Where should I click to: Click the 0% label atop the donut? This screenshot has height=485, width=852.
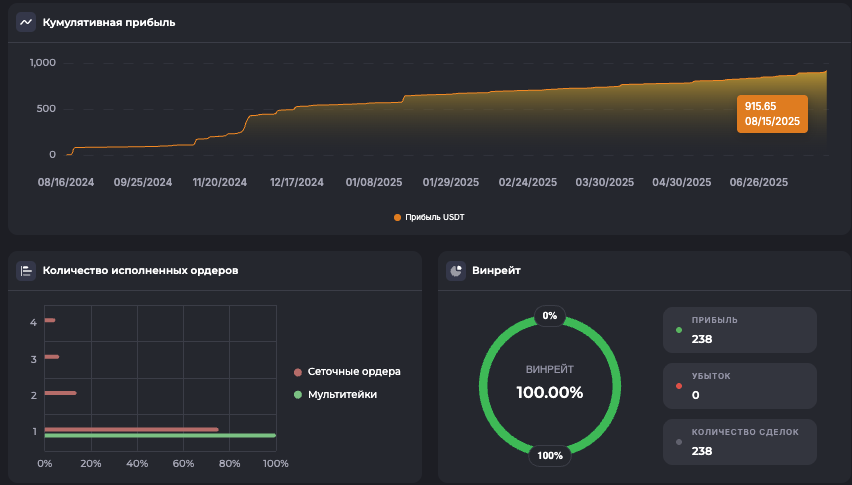coord(549,315)
